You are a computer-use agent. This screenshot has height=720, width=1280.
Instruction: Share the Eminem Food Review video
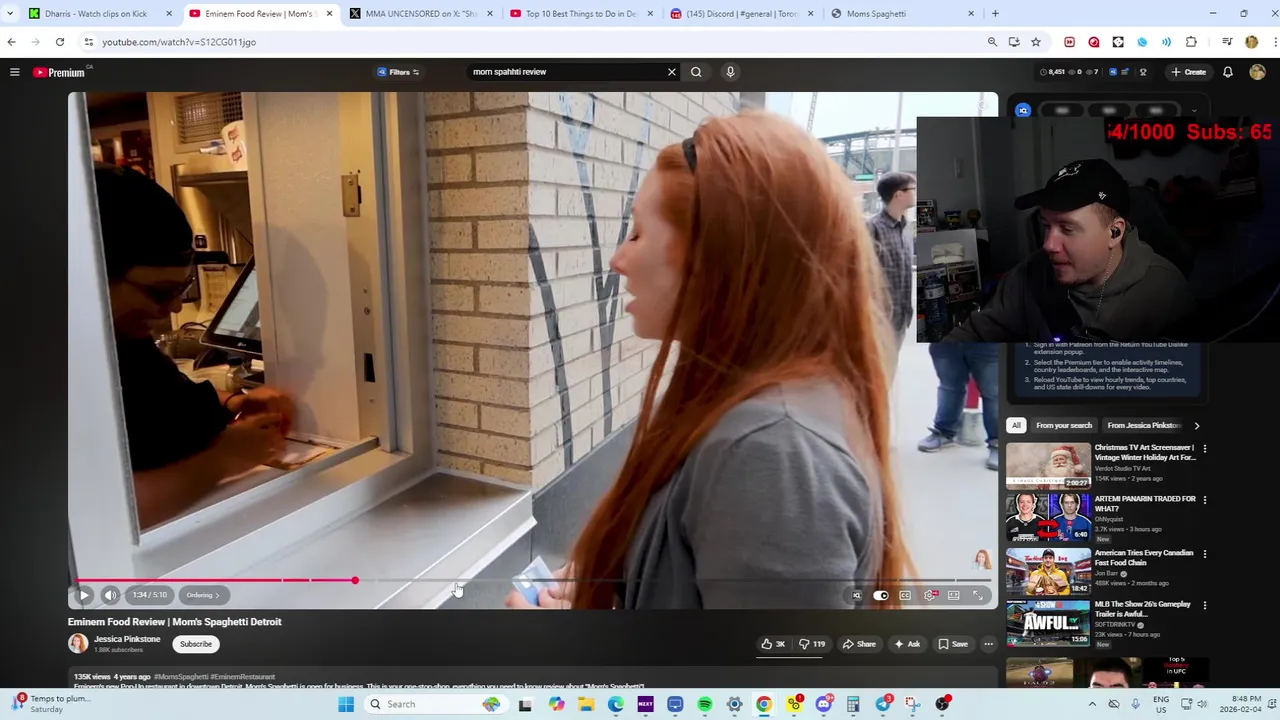859,644
